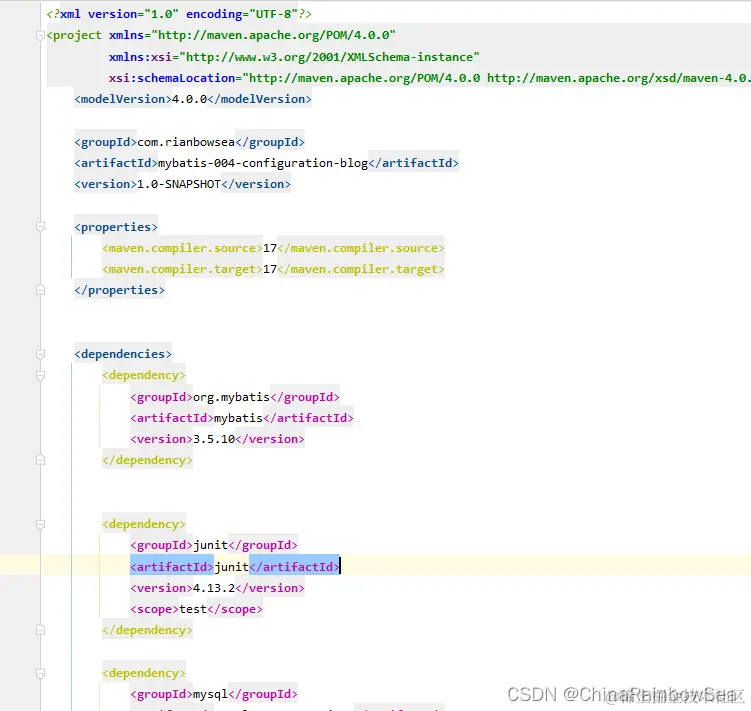Click closing /version tag after 4.13.2
This screenshot has width=751, height=711.
[270, 588]
